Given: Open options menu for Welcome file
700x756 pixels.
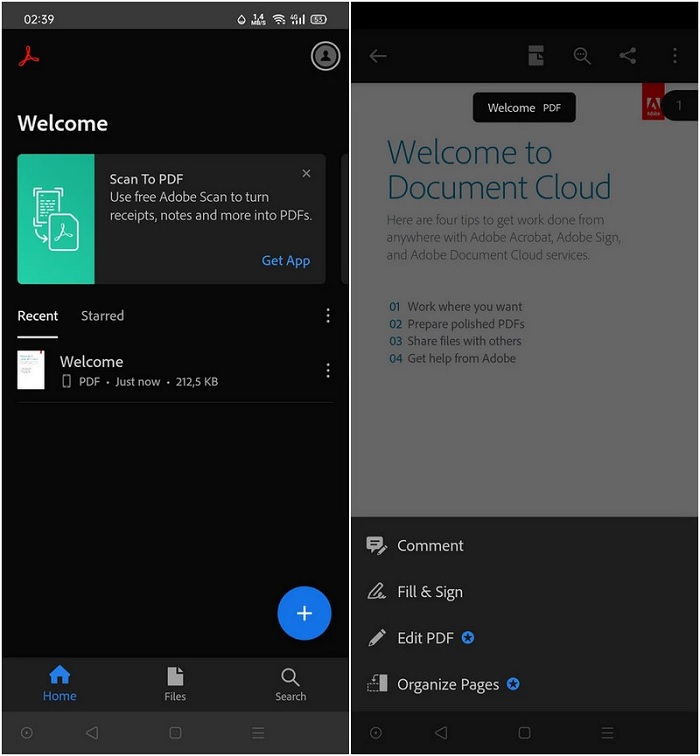Looking at the screenshot, I should tap(328, 370).
